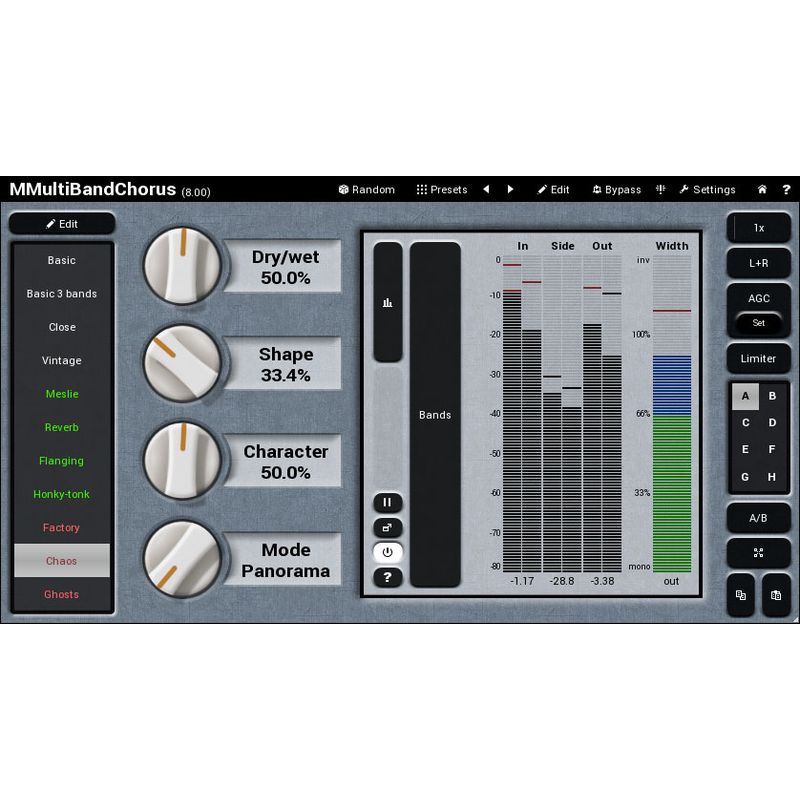Click the 1x oversampling button
This screenshot has width=800, height=800.
[x=759, y=228]
